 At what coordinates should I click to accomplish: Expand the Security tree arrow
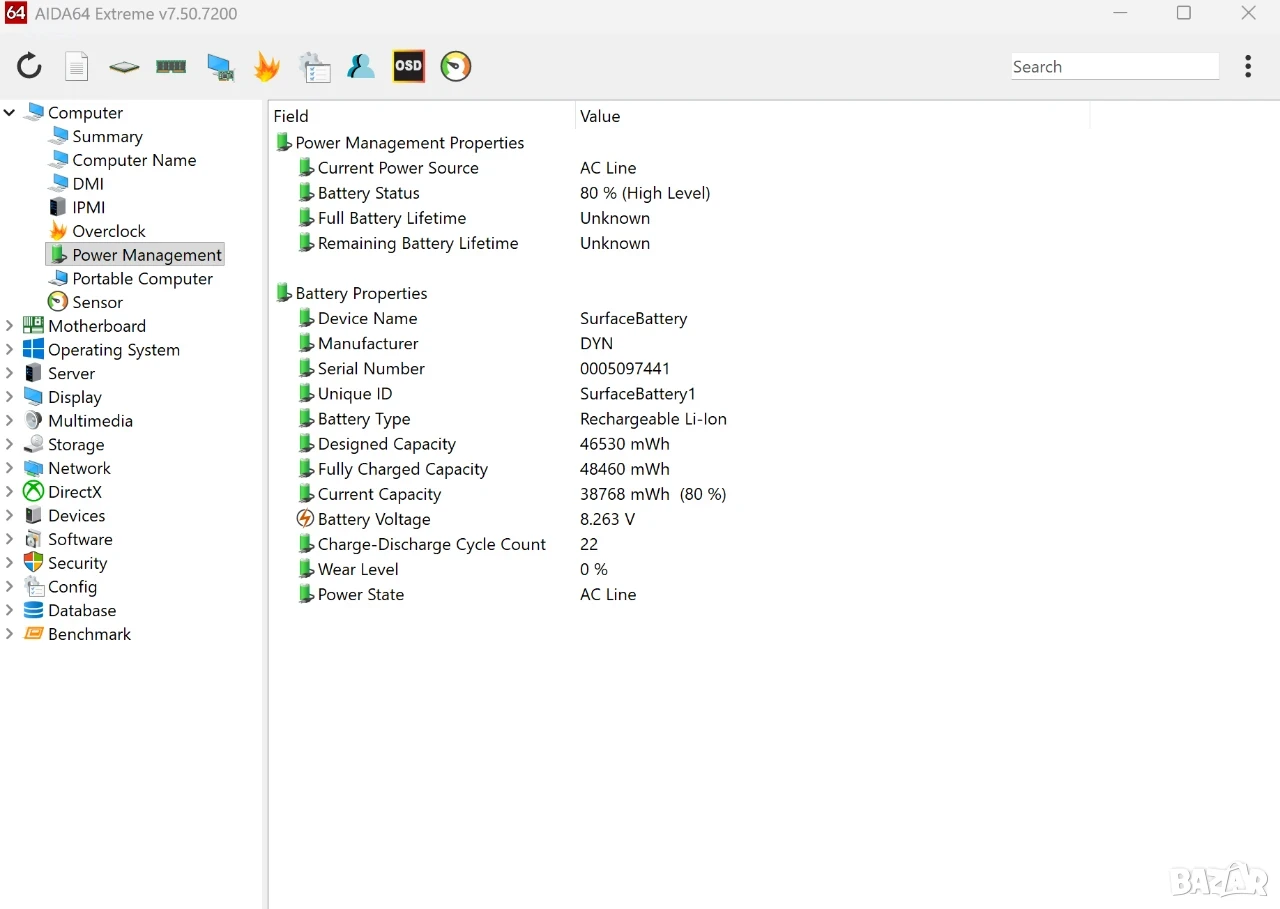pos(10,563)
